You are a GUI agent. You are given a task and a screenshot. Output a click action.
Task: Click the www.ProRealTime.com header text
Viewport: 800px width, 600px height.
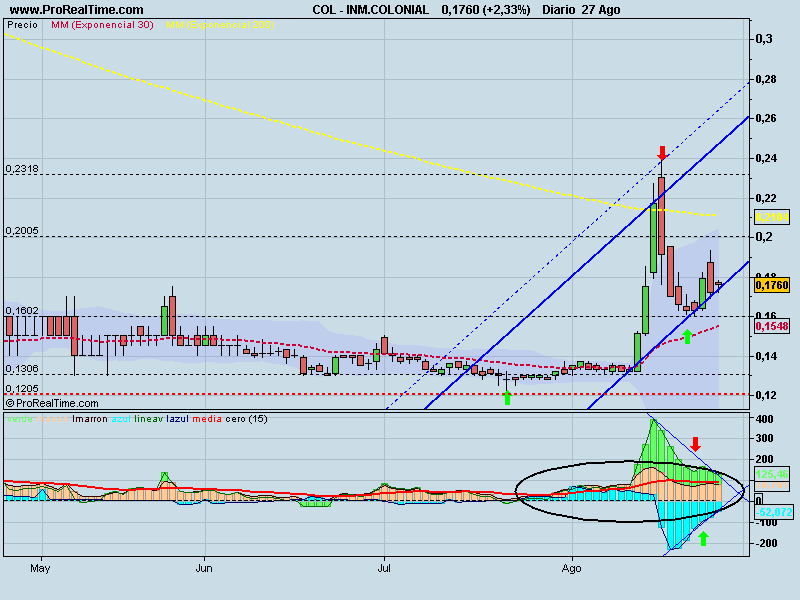[x=77, y=10]
